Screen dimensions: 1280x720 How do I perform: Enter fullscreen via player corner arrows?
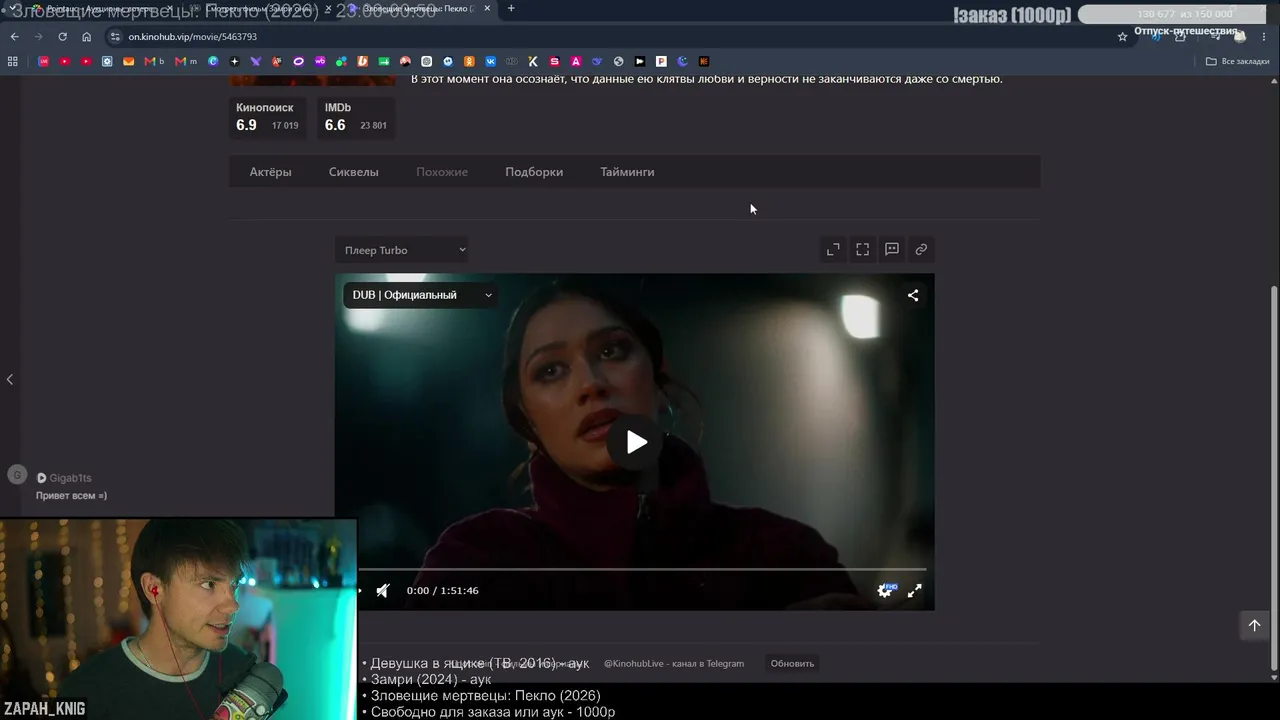(914, 591)
